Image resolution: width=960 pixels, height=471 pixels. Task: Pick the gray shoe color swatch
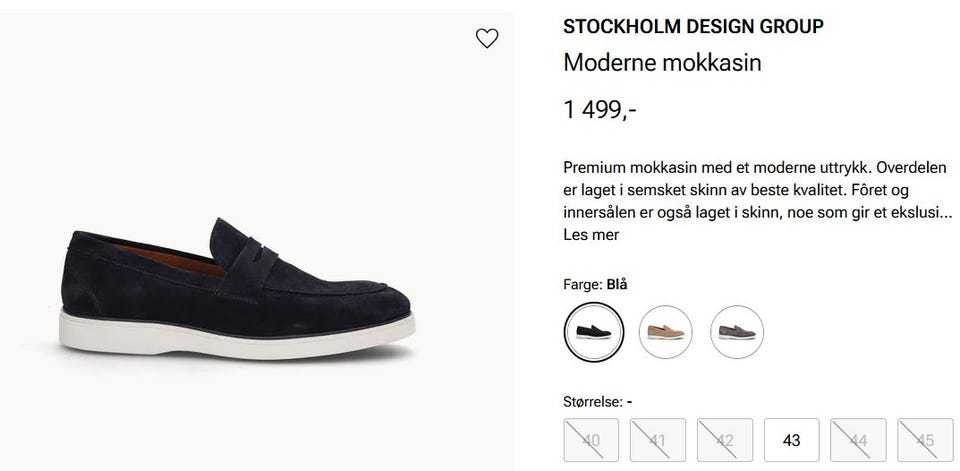click(x=736, y=331)
